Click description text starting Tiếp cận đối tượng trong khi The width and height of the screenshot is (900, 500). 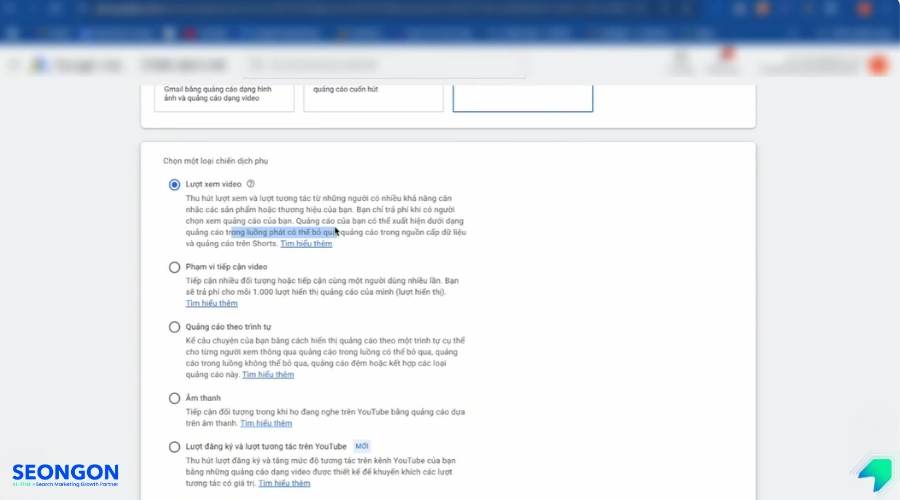[325, 417]
